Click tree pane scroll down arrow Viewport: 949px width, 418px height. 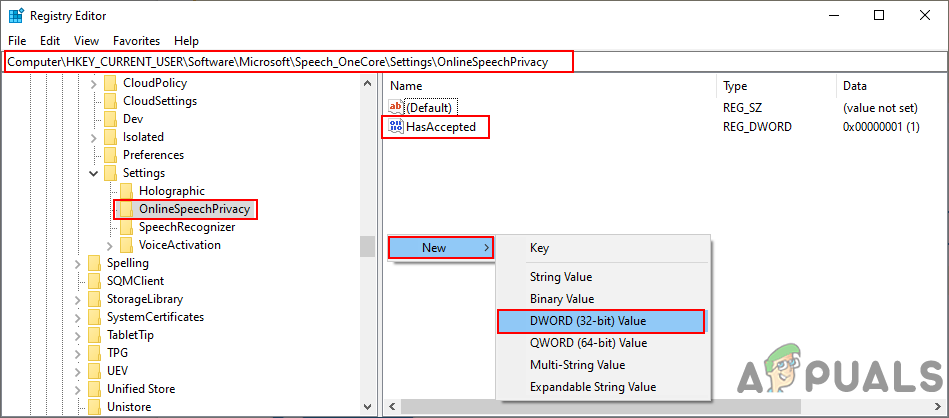[x=367, y=407]
